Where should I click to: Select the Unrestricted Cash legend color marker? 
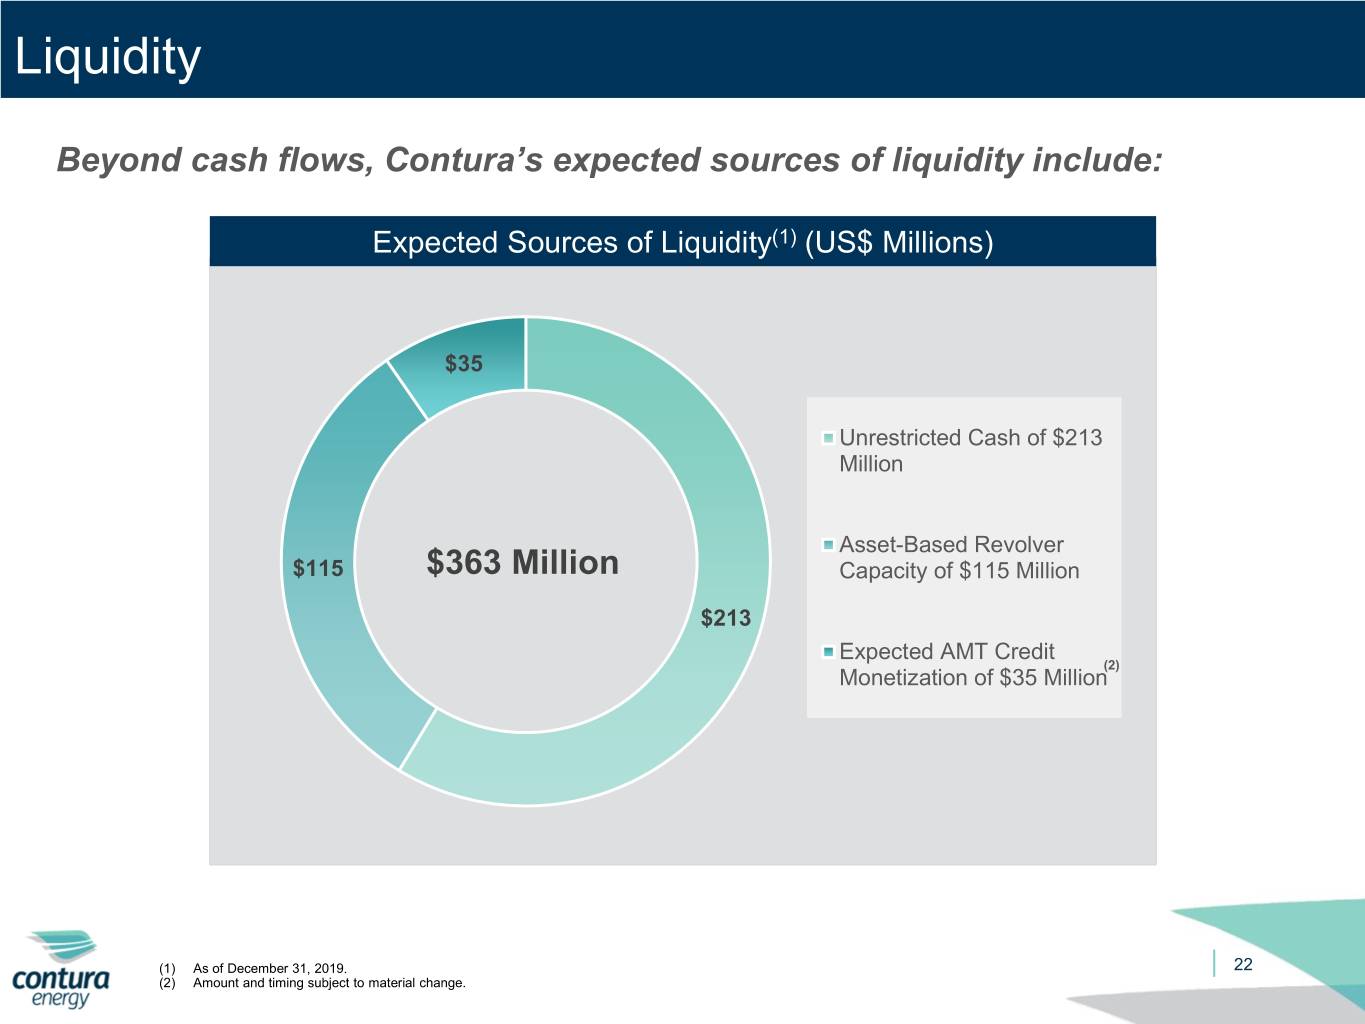828,438
